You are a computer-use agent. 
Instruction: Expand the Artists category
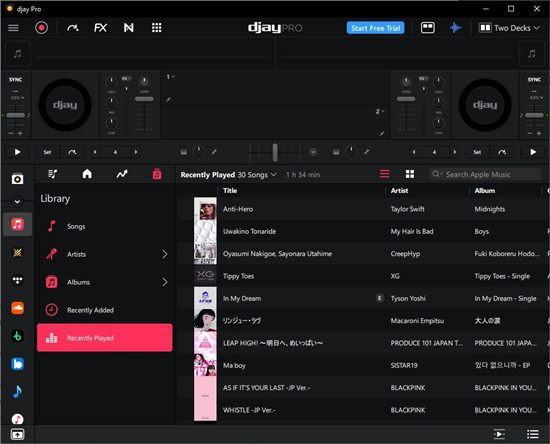click(165, 254)
